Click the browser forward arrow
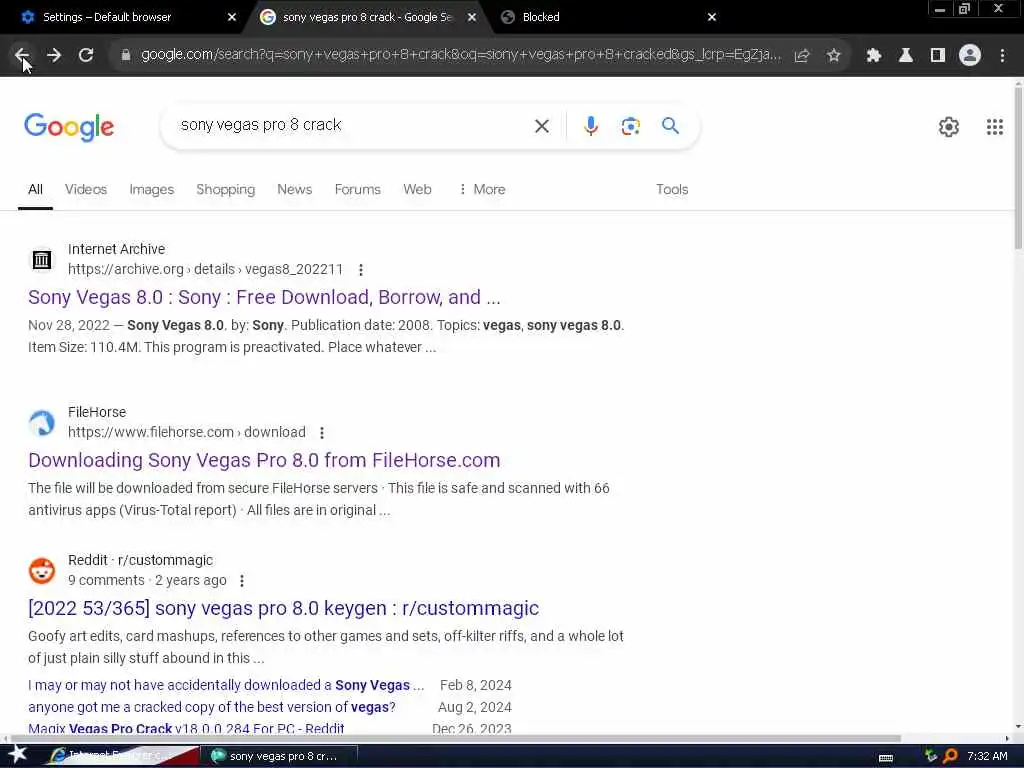 pyautogui.click(x=54, y=56)
